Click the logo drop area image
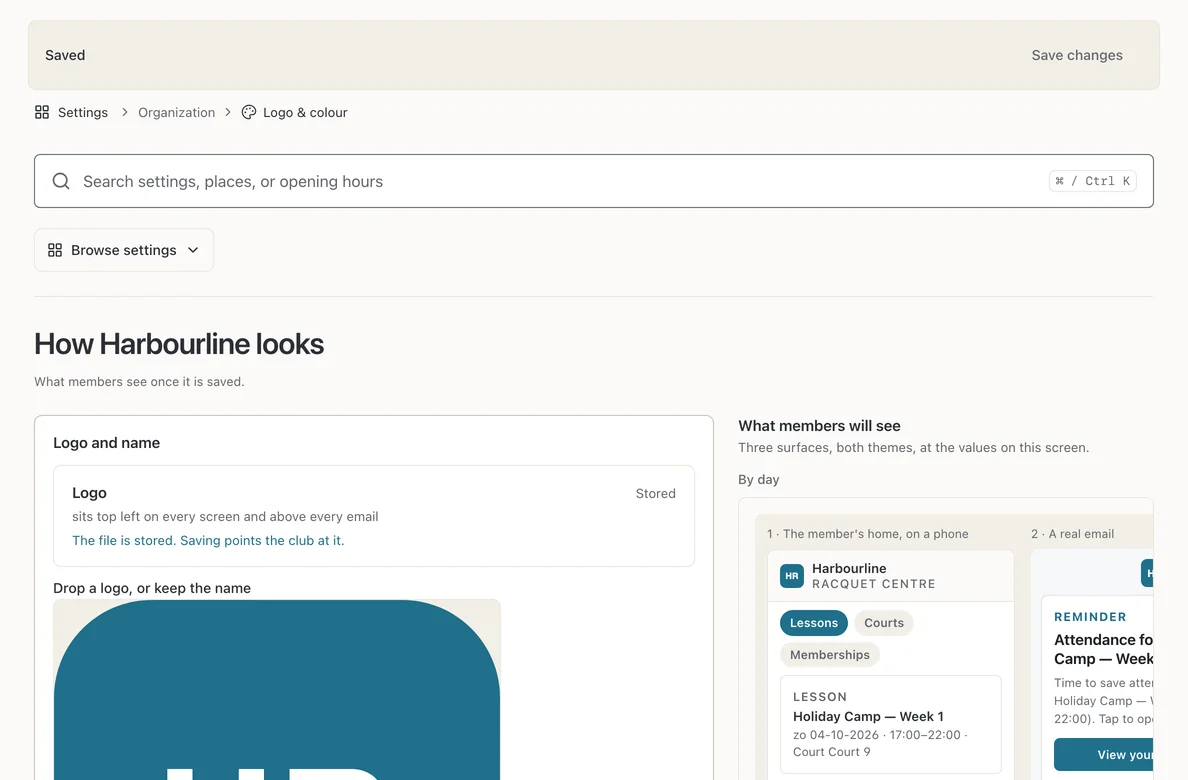 pyautogui.click(x=277, y=690)
